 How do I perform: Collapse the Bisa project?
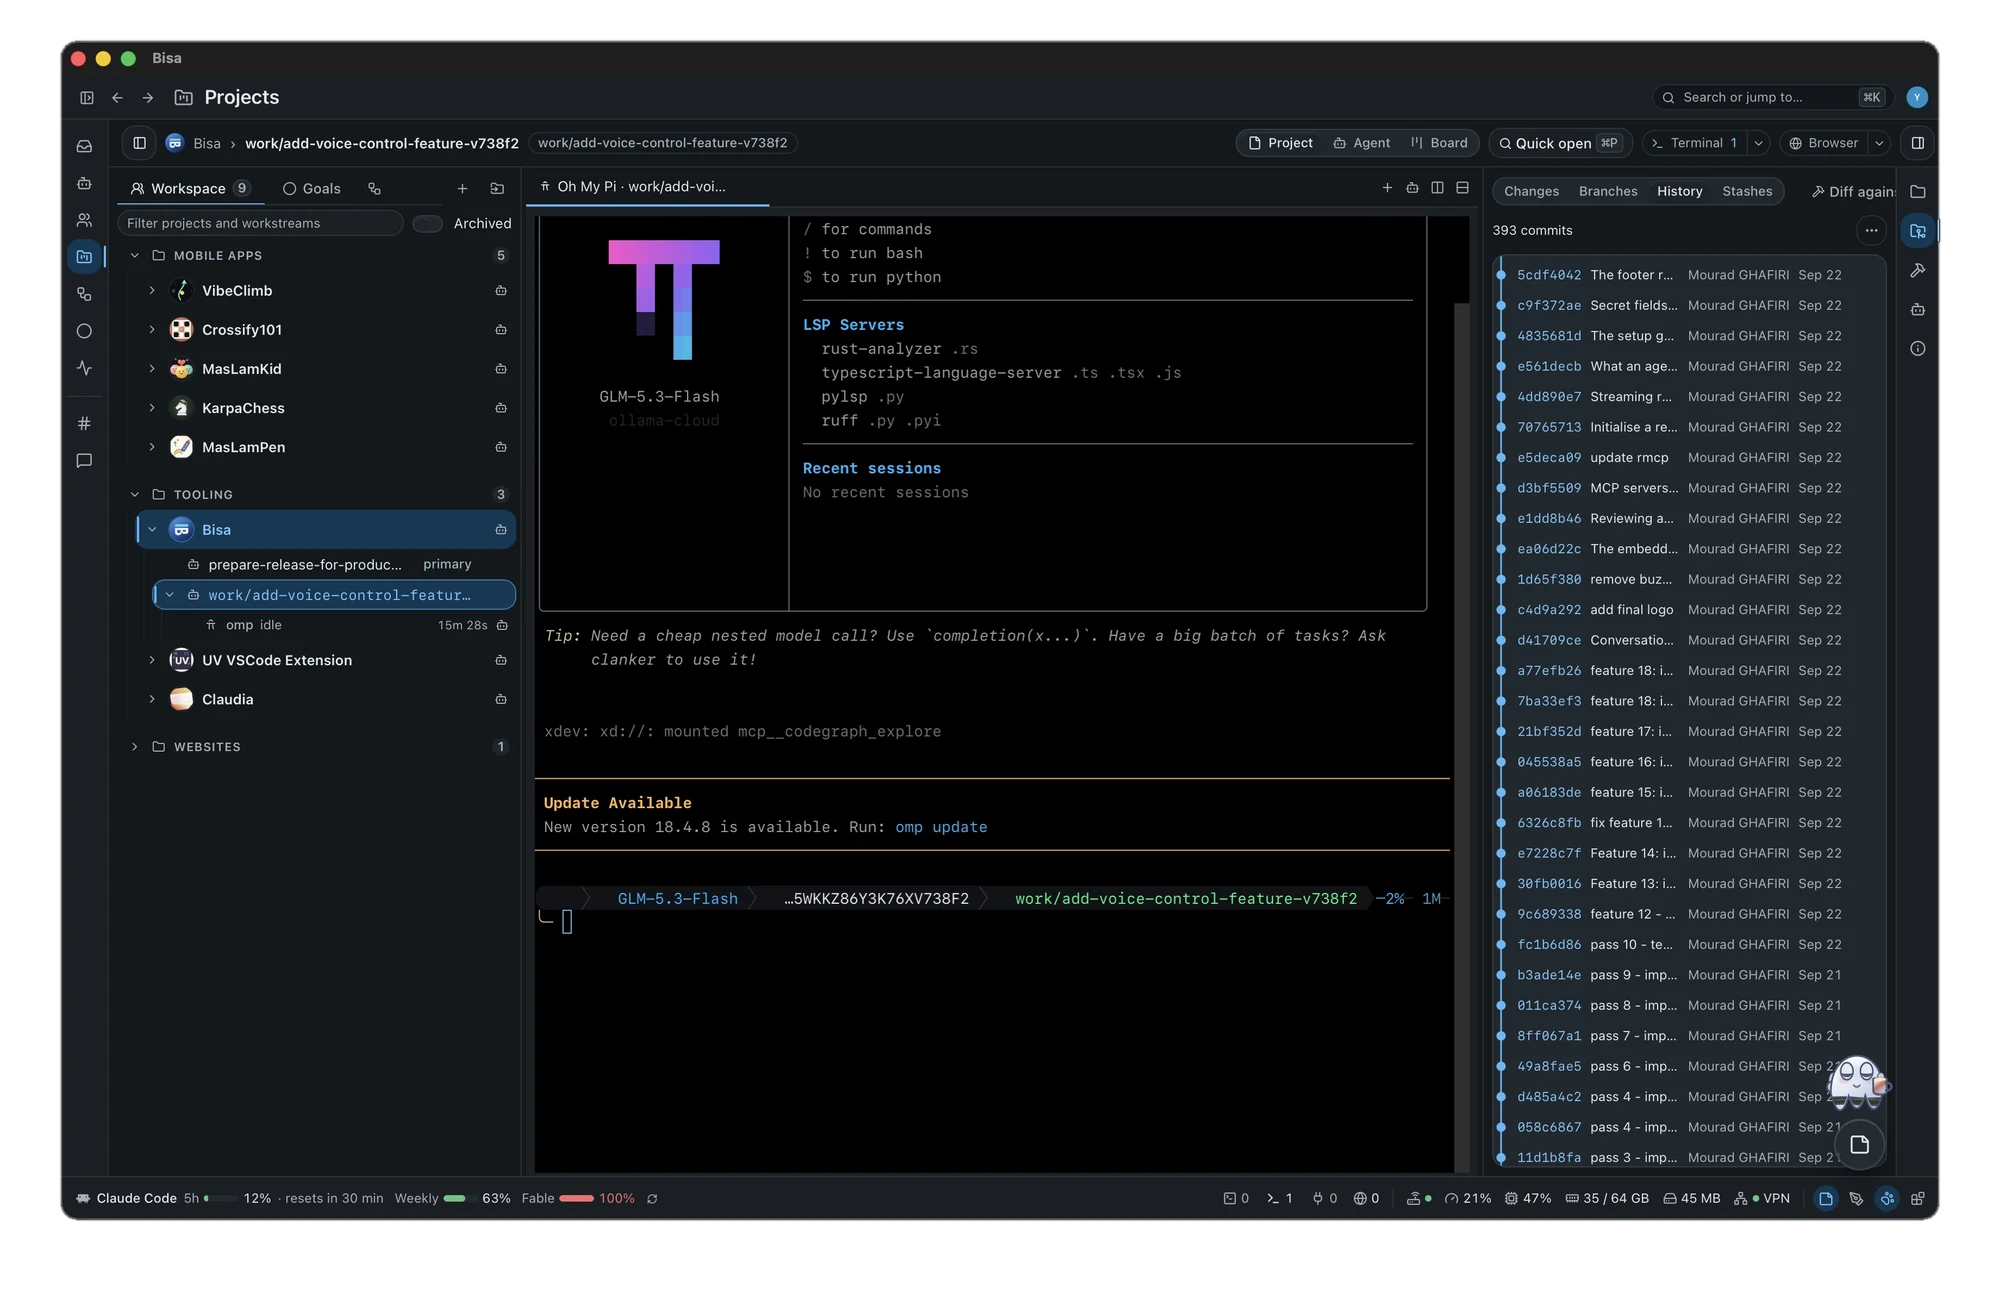click(152, 530)
